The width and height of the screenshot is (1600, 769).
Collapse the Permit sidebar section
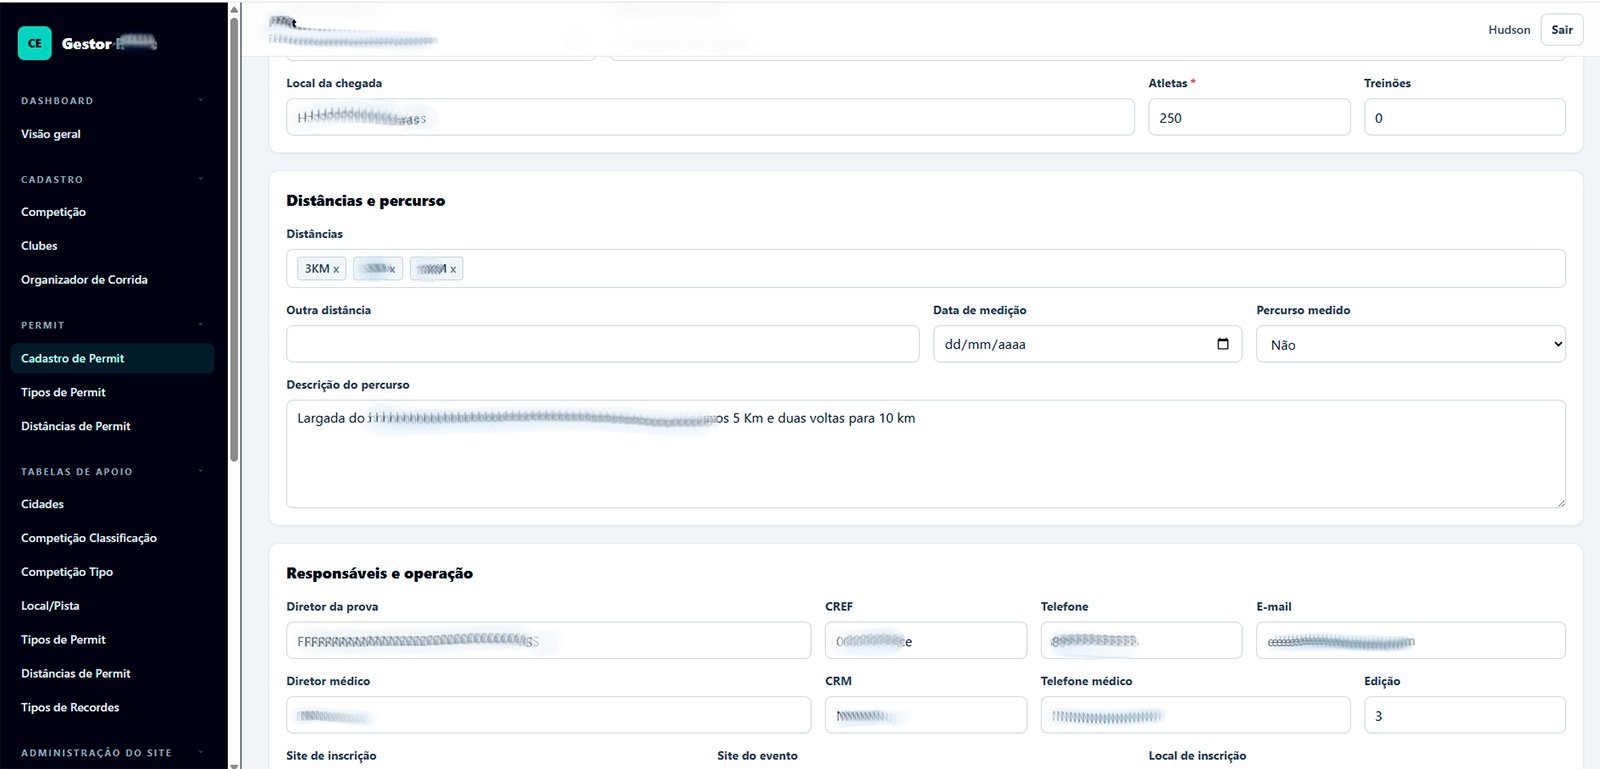pos(201,325)
